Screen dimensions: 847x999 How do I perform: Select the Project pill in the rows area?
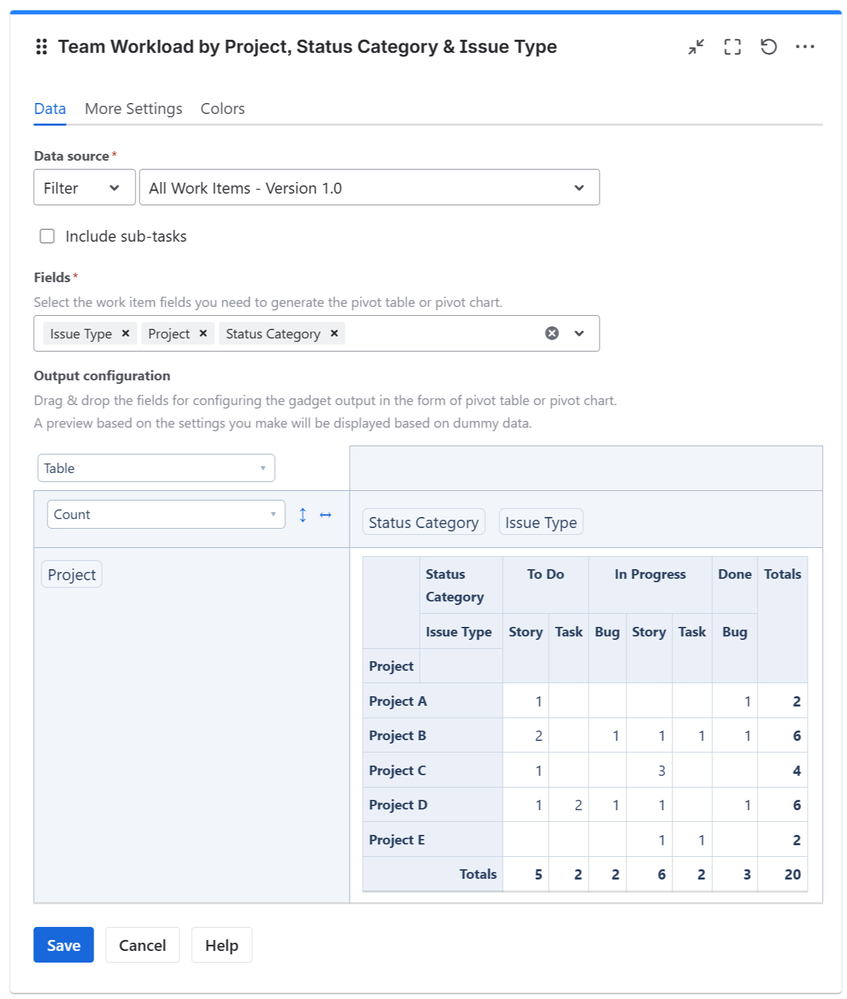[x=71, y=574]
